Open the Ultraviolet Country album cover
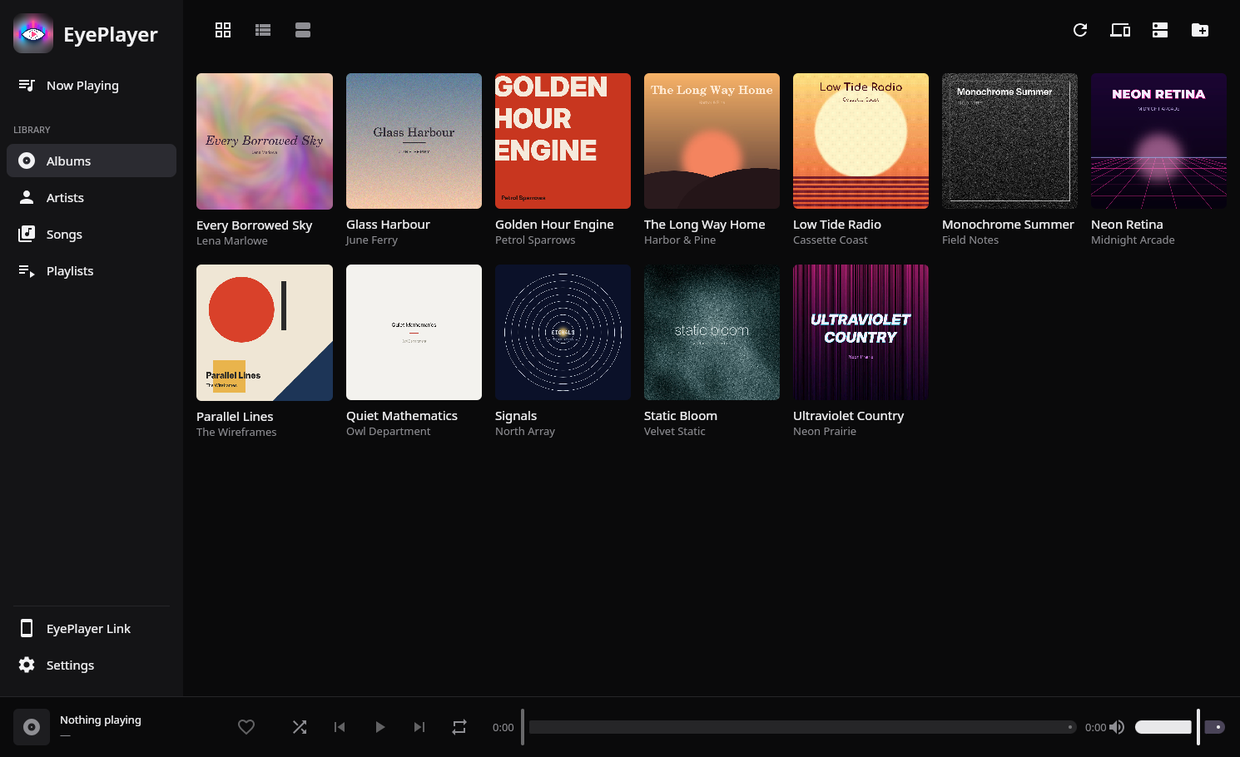 pos(861,333)
